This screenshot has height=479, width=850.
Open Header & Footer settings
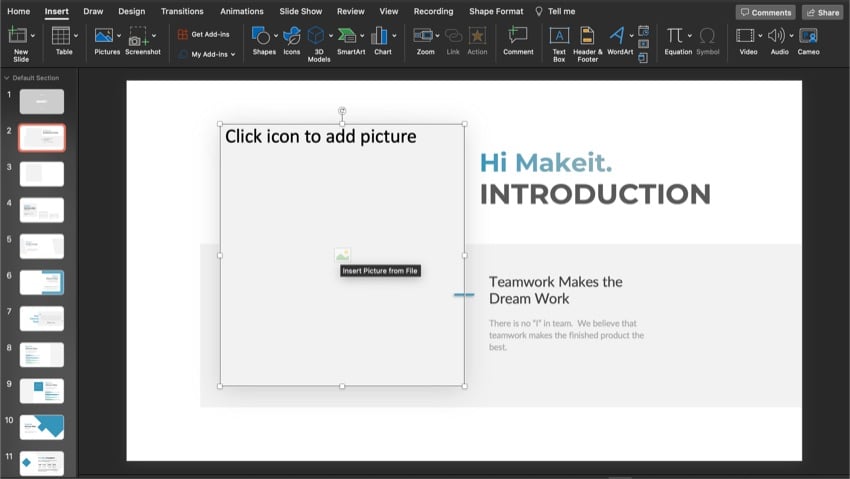coord(587,37)
